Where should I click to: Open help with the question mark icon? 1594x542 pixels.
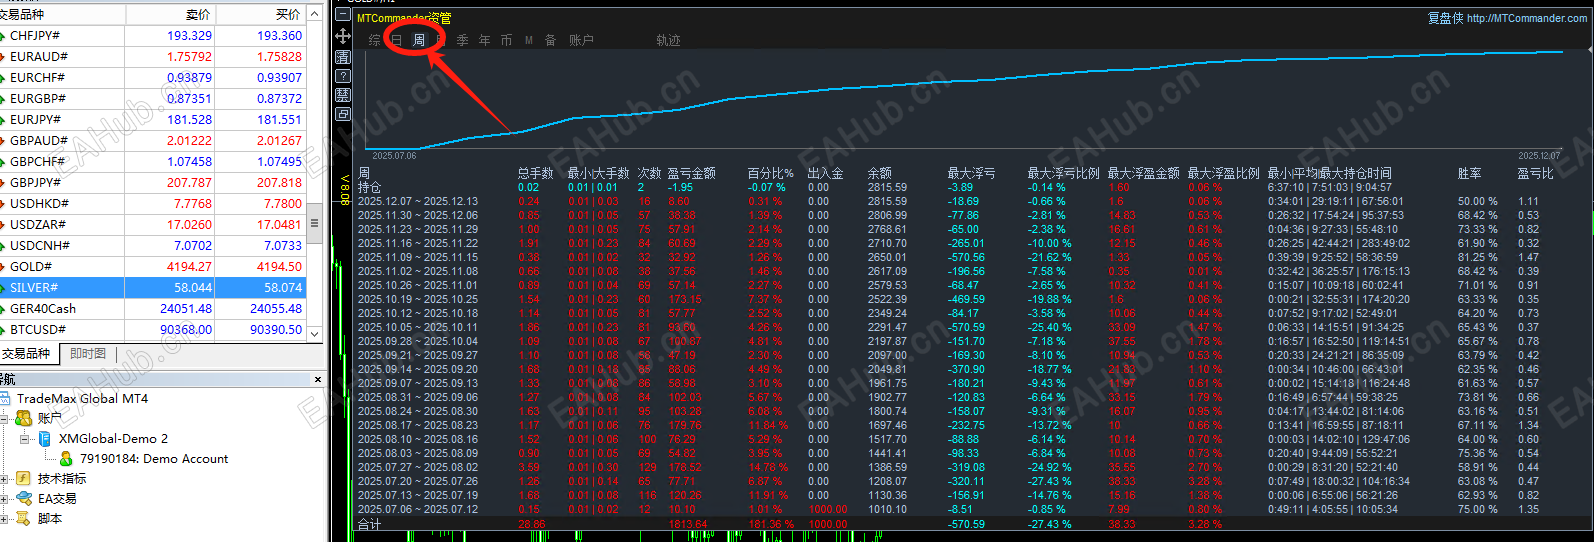click(343, 76)
